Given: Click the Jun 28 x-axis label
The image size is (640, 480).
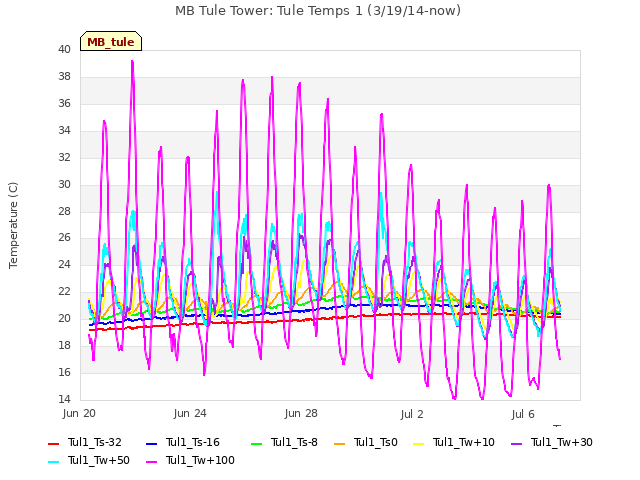Looking at the screenshot, I should pyautogui.click(x=301, y=413).
